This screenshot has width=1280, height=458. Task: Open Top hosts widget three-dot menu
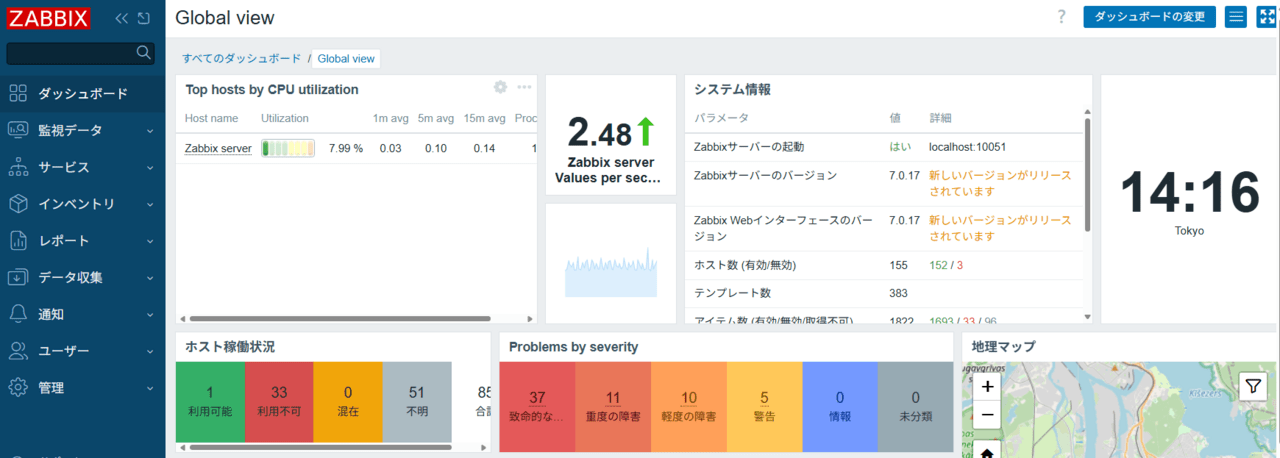[524, 88]
